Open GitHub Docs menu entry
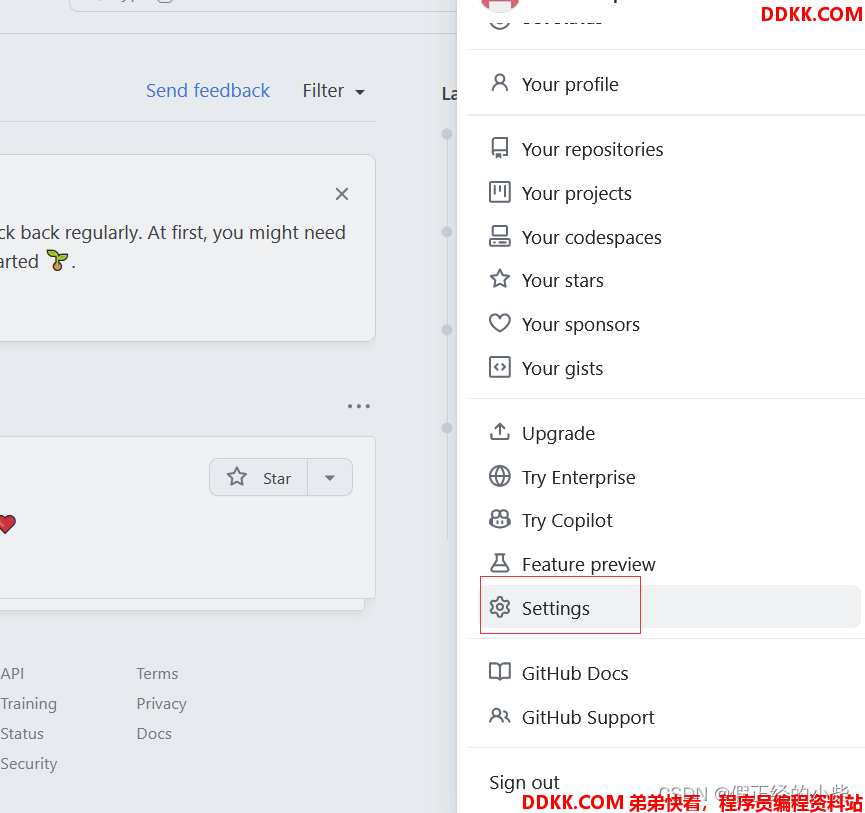The height and width of the screenshot is (813, 865). (574, 673)
